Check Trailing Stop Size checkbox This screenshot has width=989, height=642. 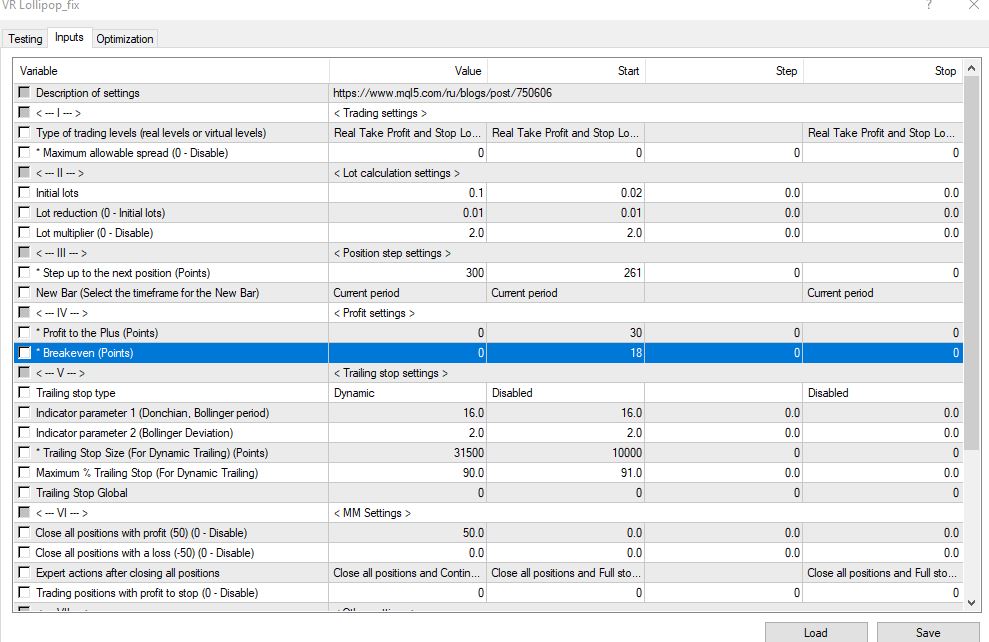coord(24,452)
